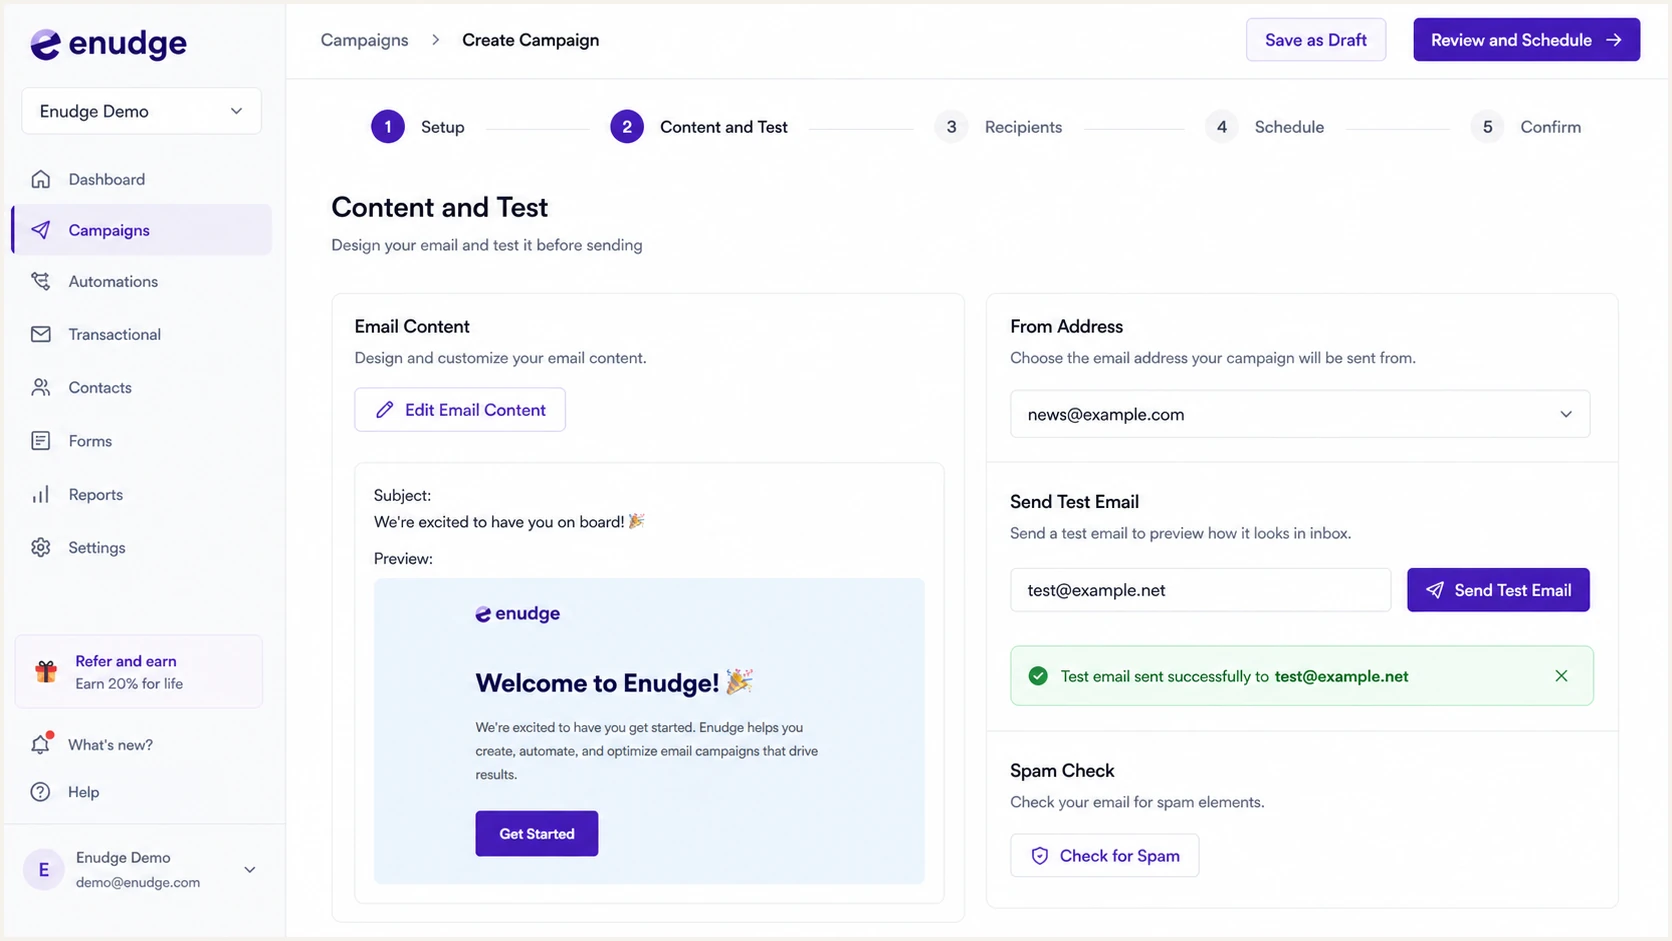Screen dimensions: 1672x941
Task: Go to step 4 Schedule
Action: coord(1265,127)
